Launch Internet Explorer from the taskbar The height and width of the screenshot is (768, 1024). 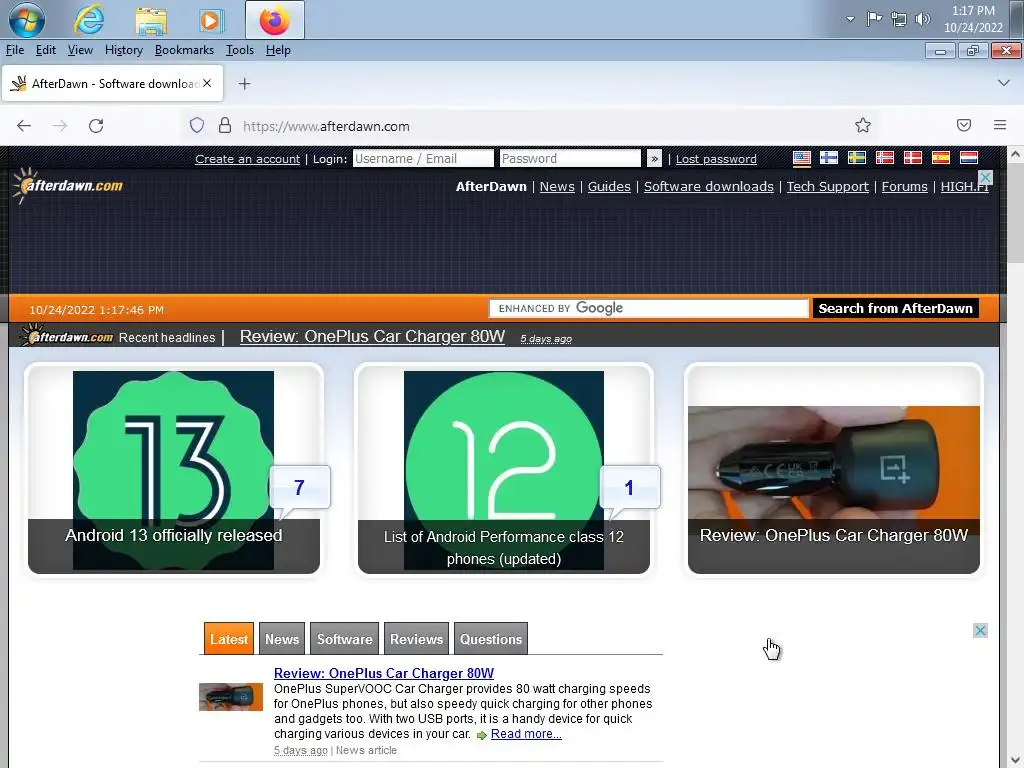tap(89, 20)
